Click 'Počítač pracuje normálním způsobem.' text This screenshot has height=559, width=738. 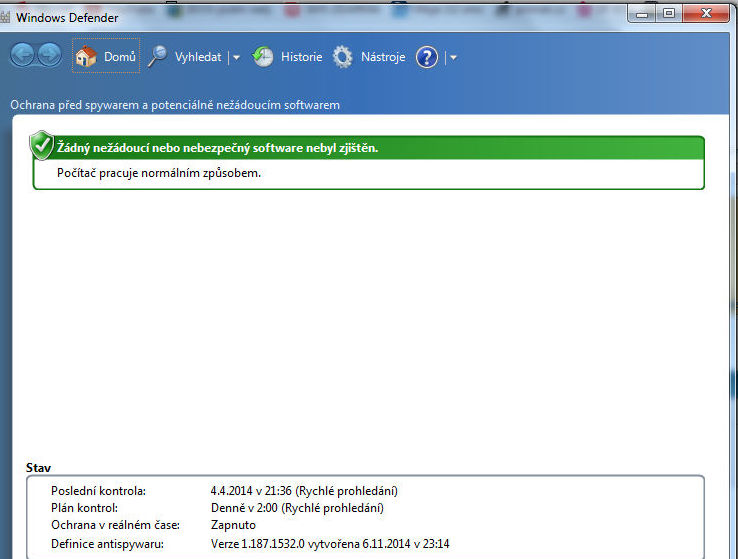coord(159,173)
